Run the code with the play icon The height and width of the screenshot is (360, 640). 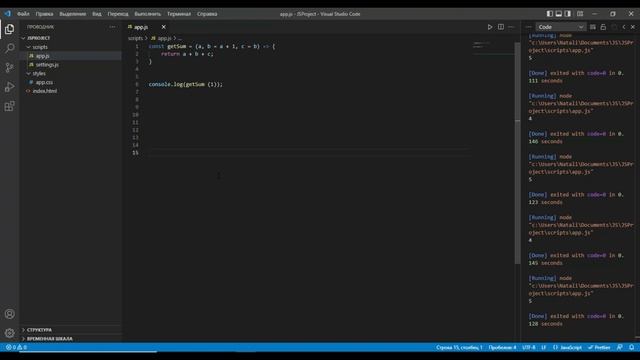tap(490, 27)
